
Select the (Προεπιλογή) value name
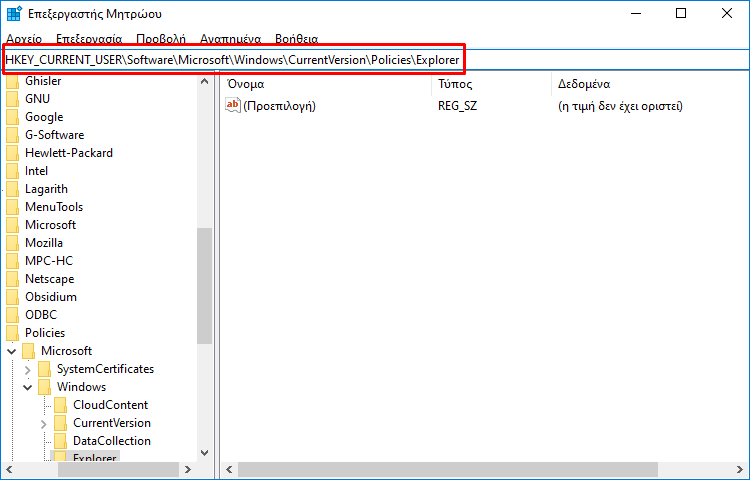pos(279,106)
